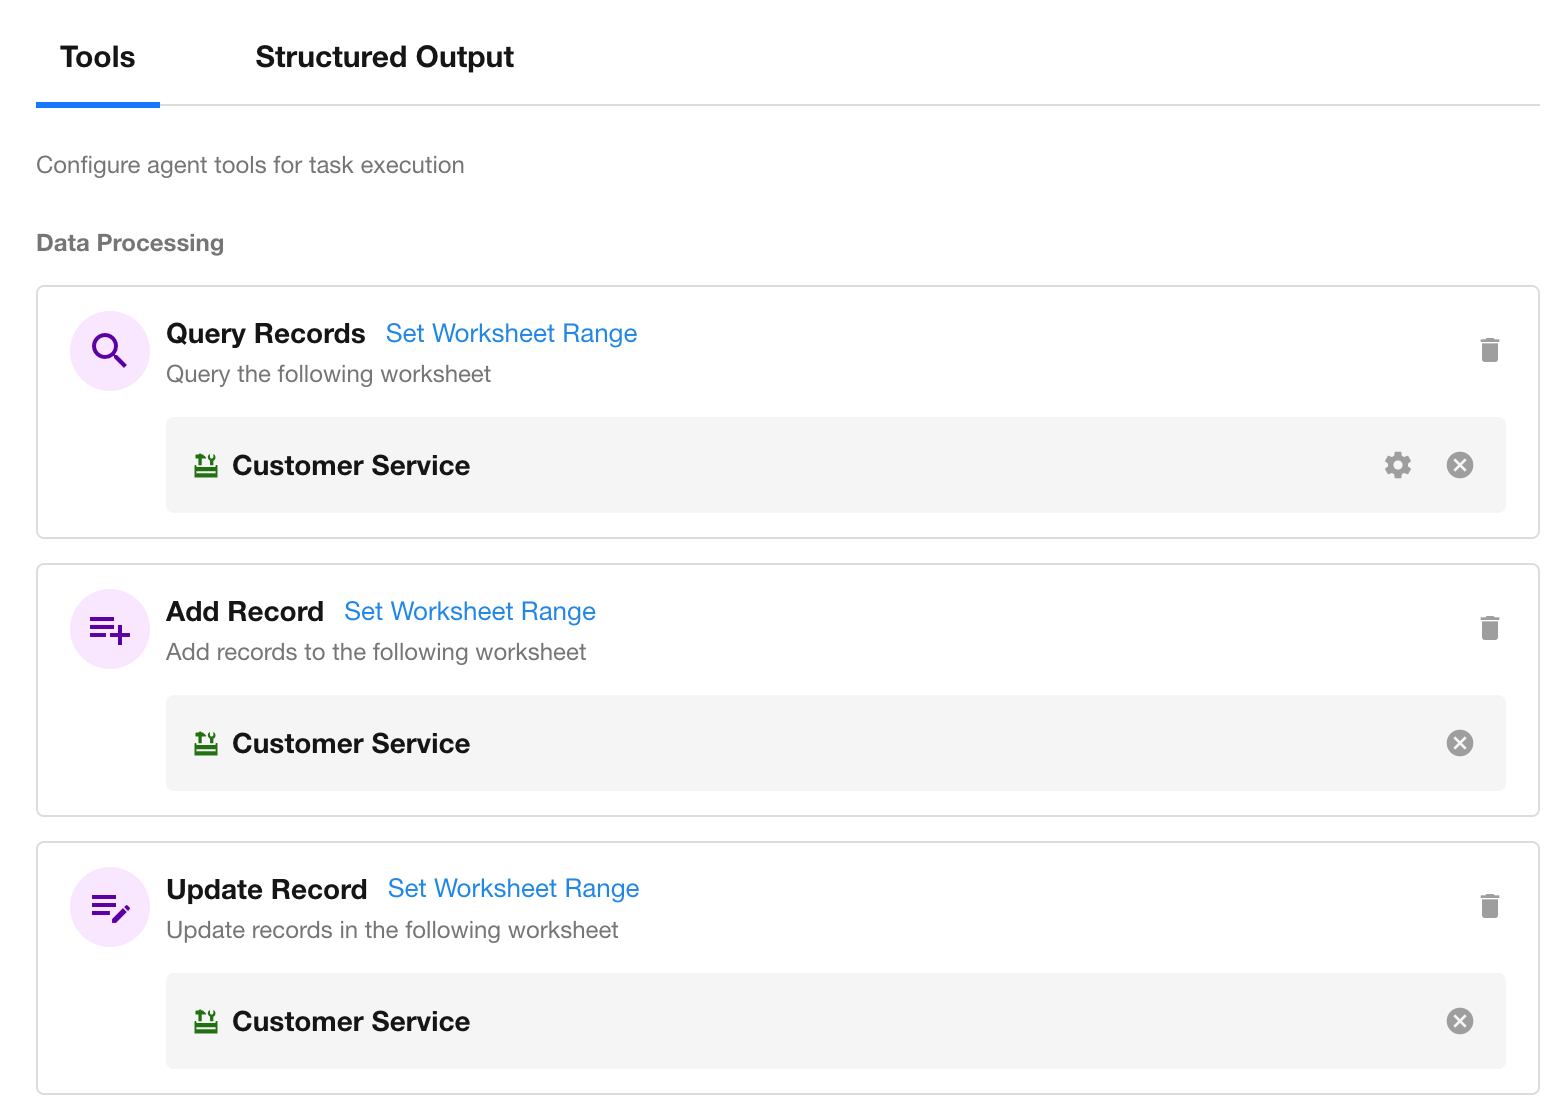Click the Update Record title

(x=266, y=889)
